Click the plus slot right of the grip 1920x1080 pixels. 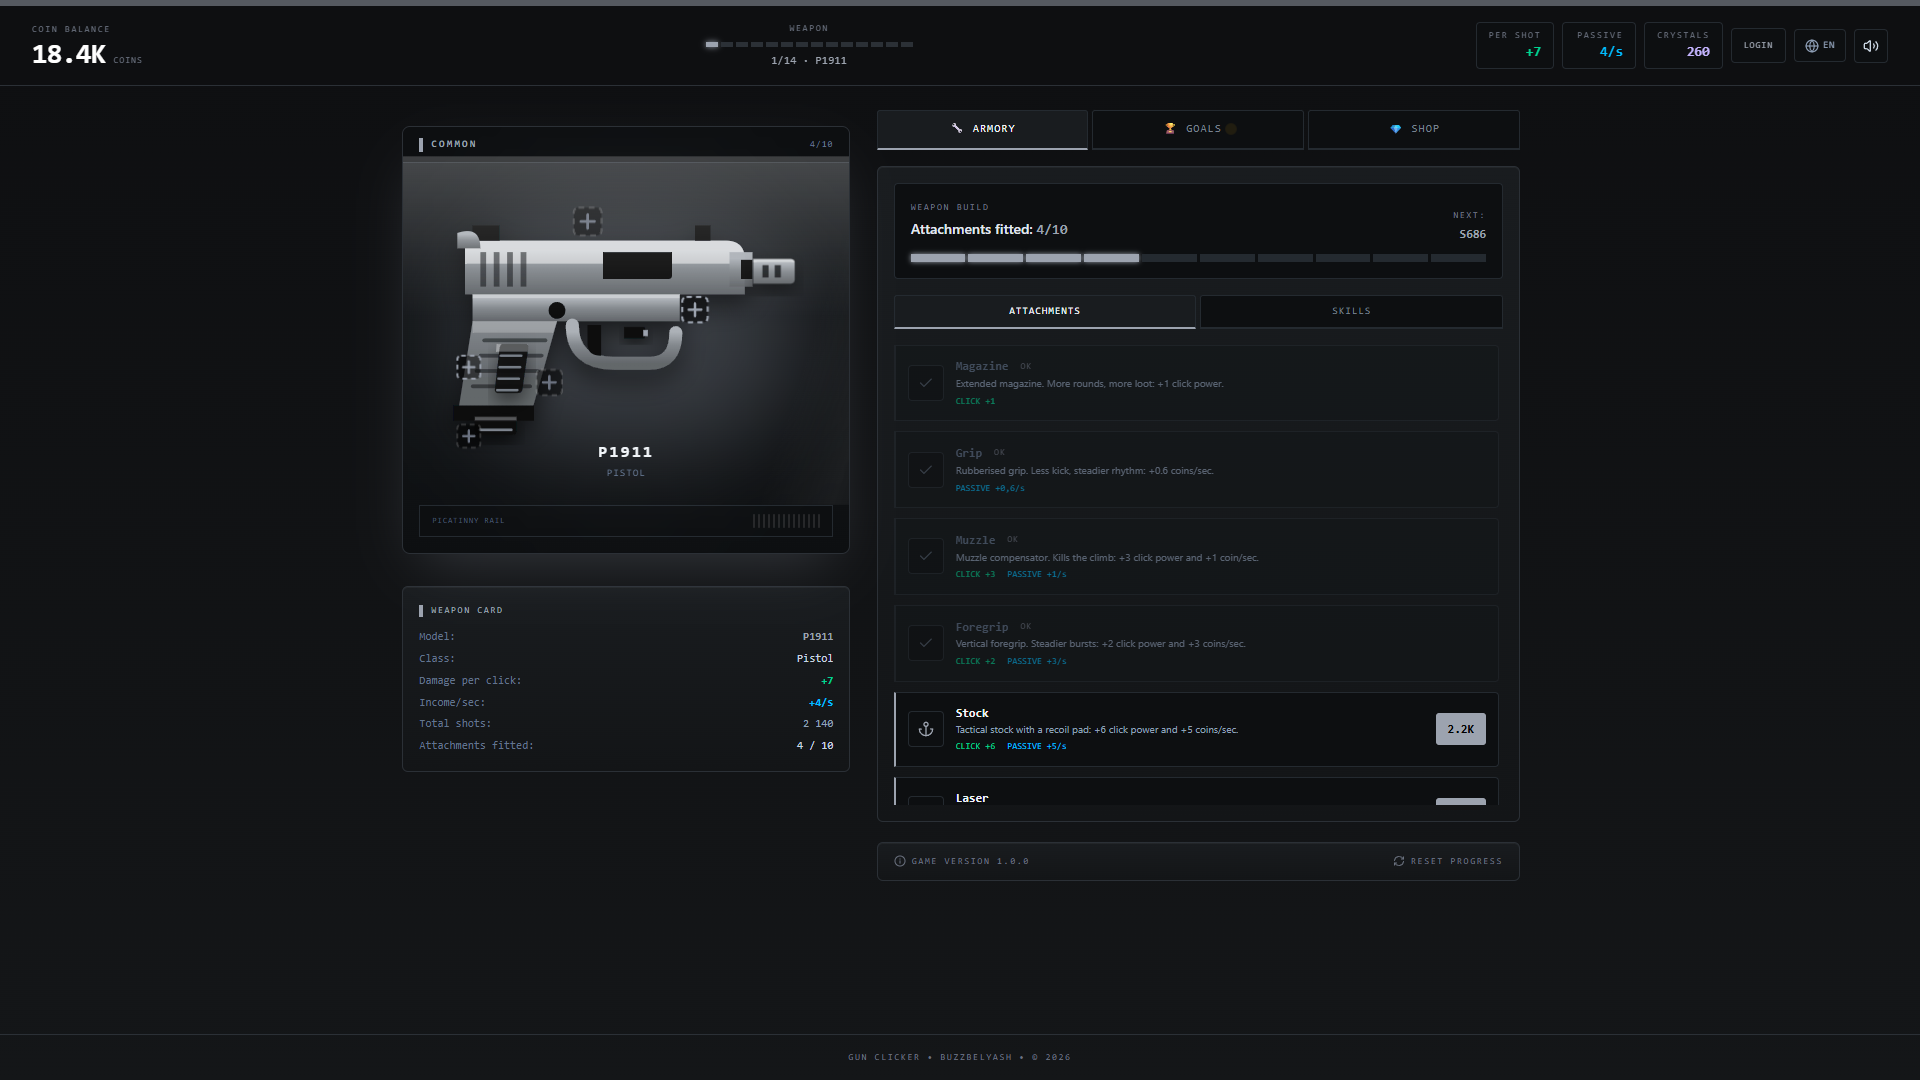(549, 382)
